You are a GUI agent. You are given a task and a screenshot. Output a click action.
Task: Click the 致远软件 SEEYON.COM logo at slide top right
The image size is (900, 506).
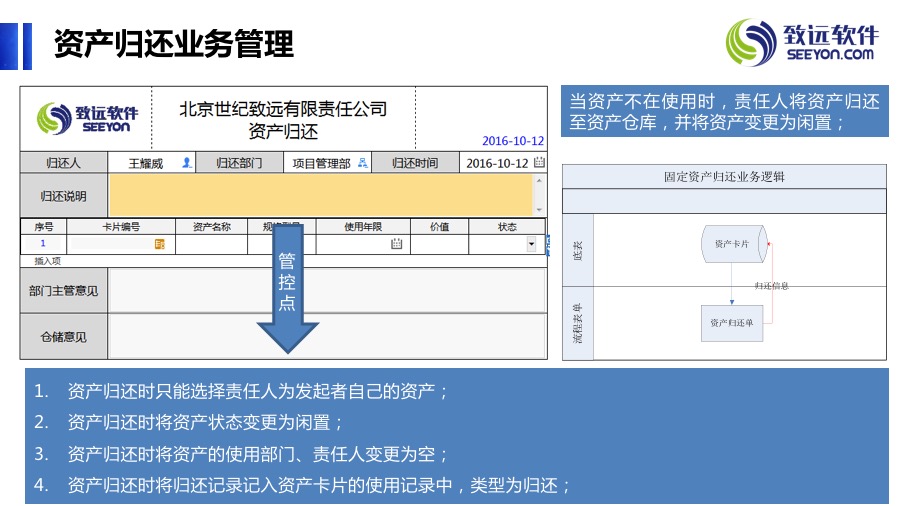tap(802, 42)
